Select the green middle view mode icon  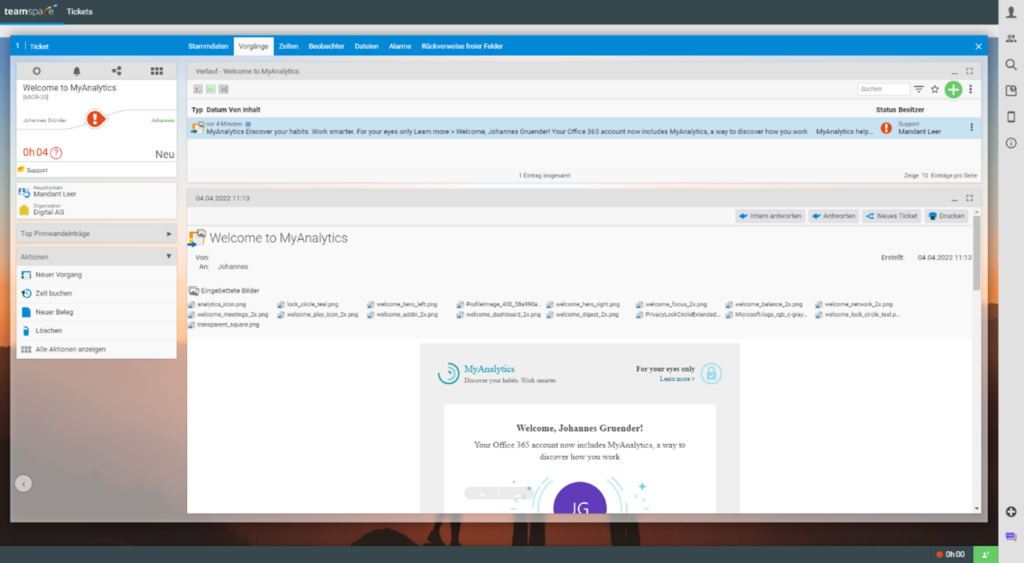(x=210, y=89)
